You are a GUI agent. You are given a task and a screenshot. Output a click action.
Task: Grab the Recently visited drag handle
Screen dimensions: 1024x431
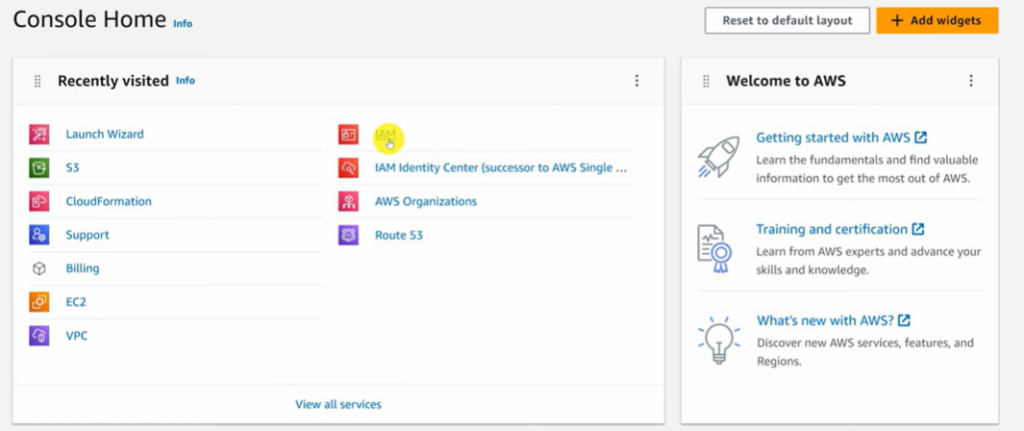[x=38, y=81]
